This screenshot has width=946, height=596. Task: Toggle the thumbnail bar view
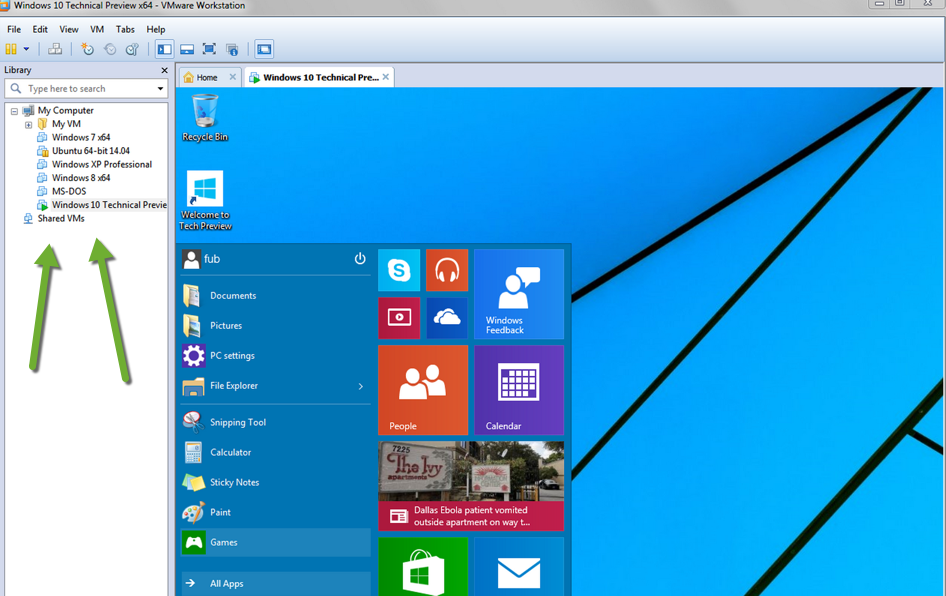click(187, 49)
